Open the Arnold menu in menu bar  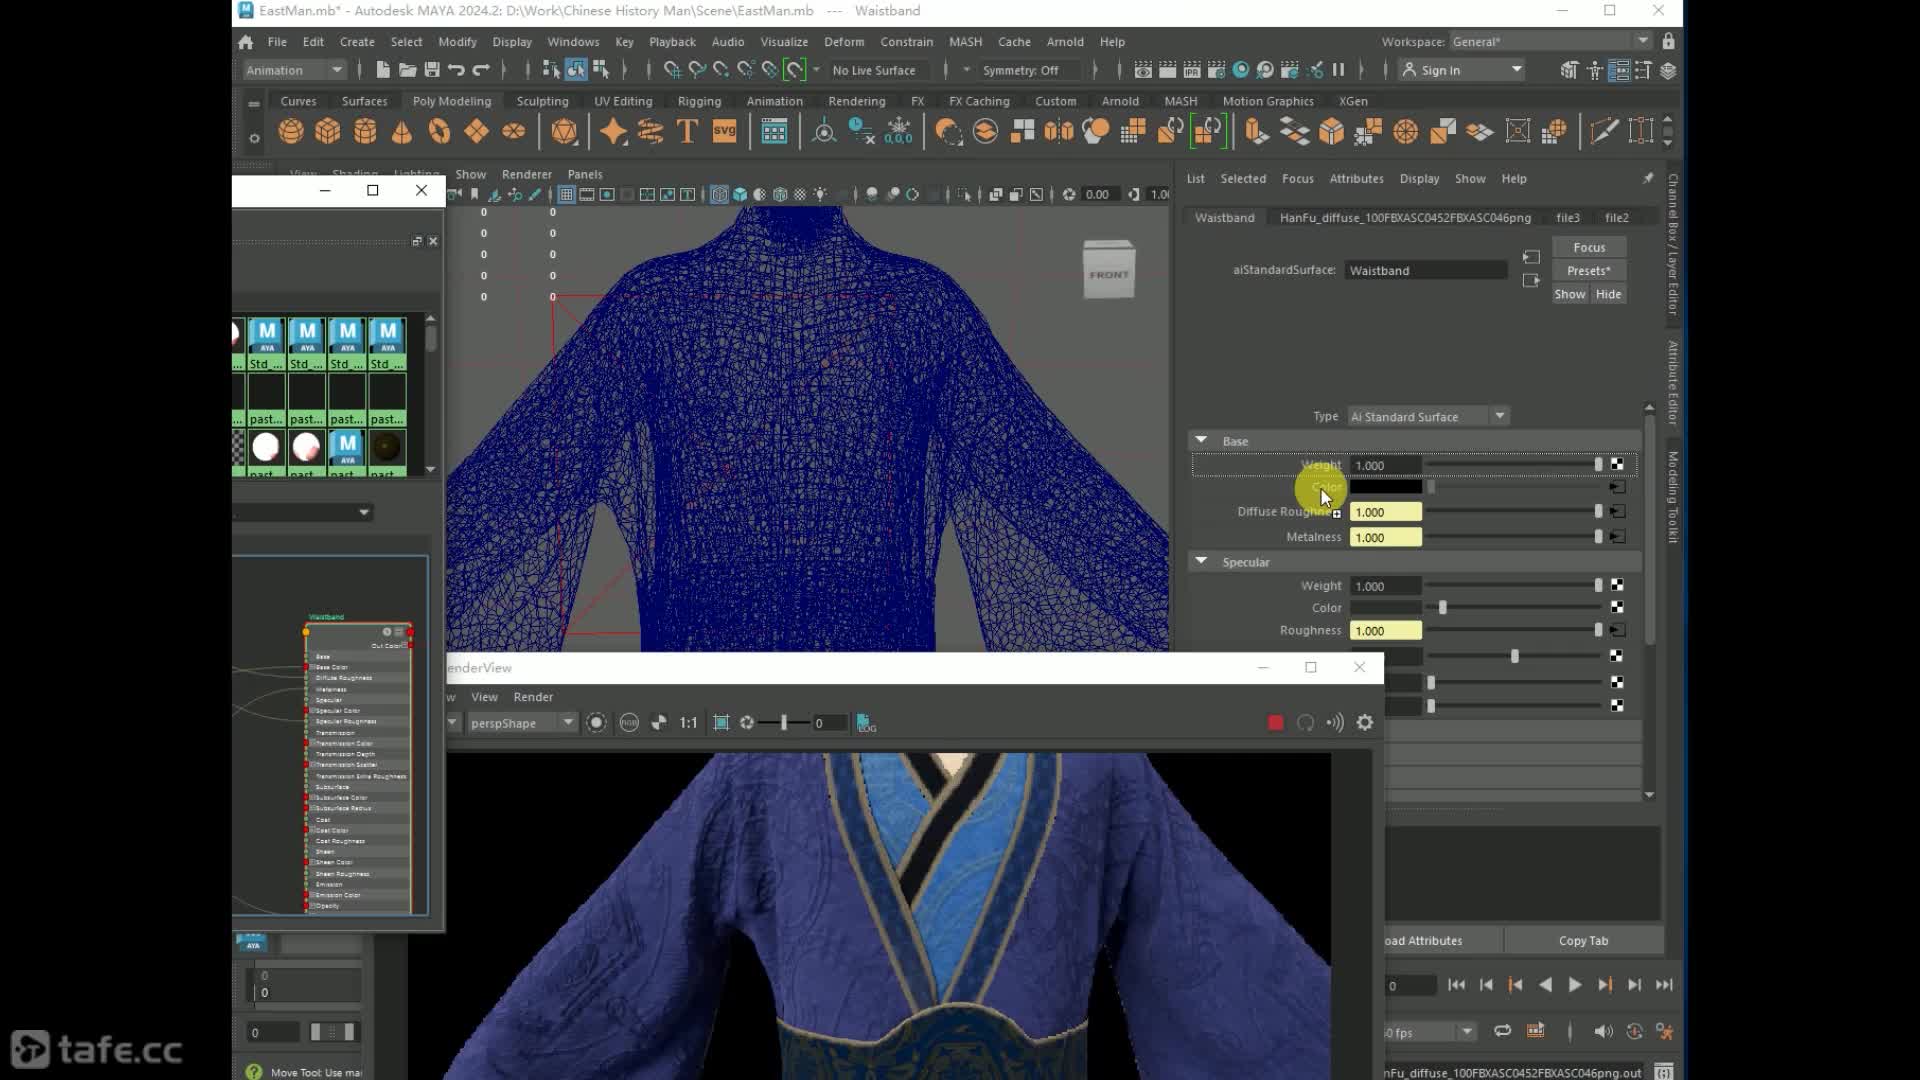1064,42
